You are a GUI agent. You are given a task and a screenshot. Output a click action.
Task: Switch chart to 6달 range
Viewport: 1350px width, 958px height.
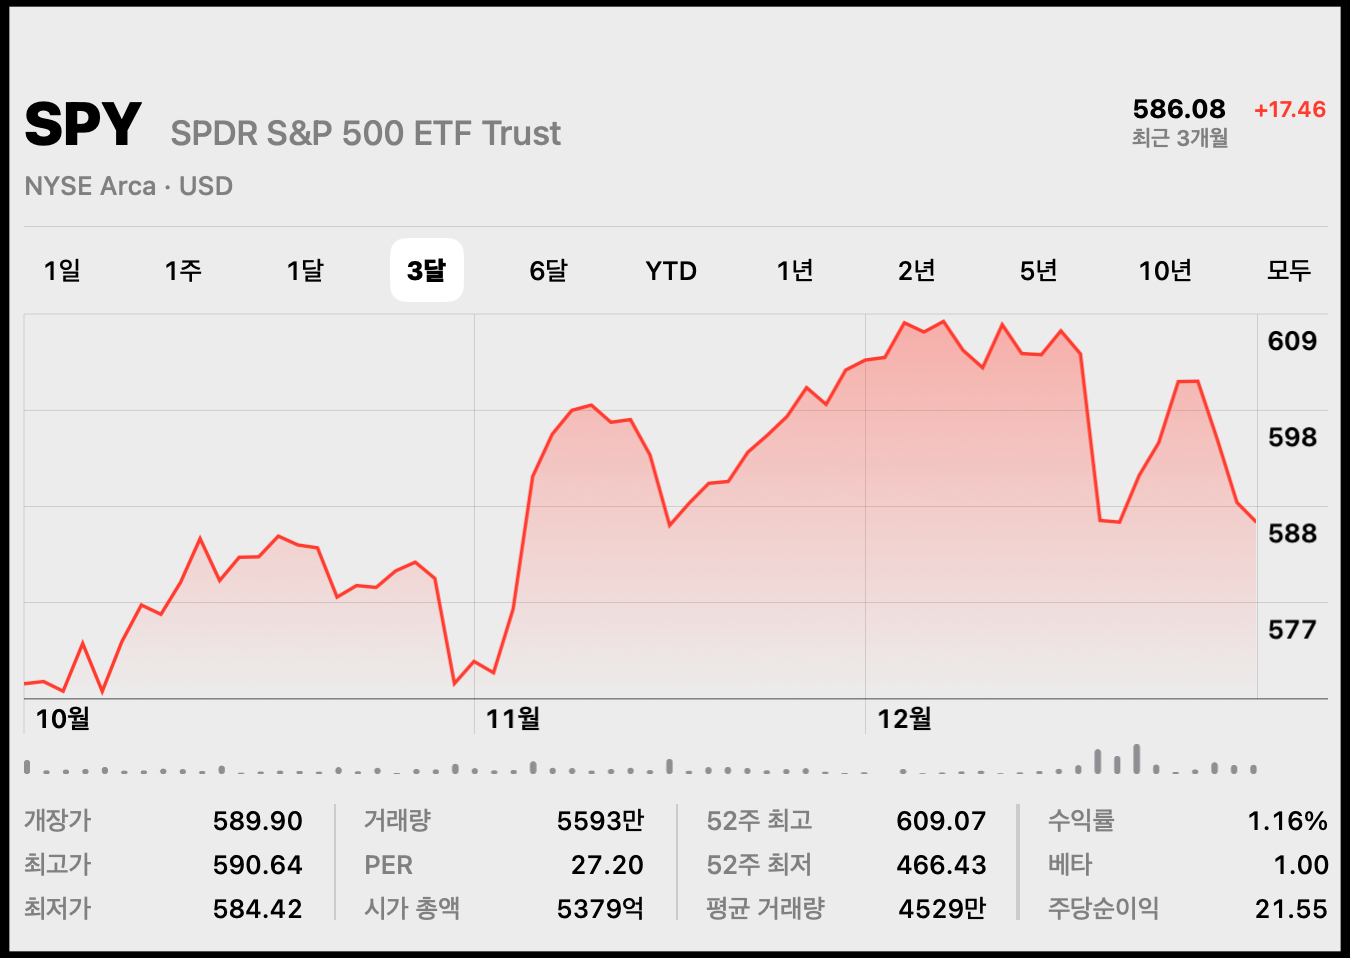click(x=548, y=270)
